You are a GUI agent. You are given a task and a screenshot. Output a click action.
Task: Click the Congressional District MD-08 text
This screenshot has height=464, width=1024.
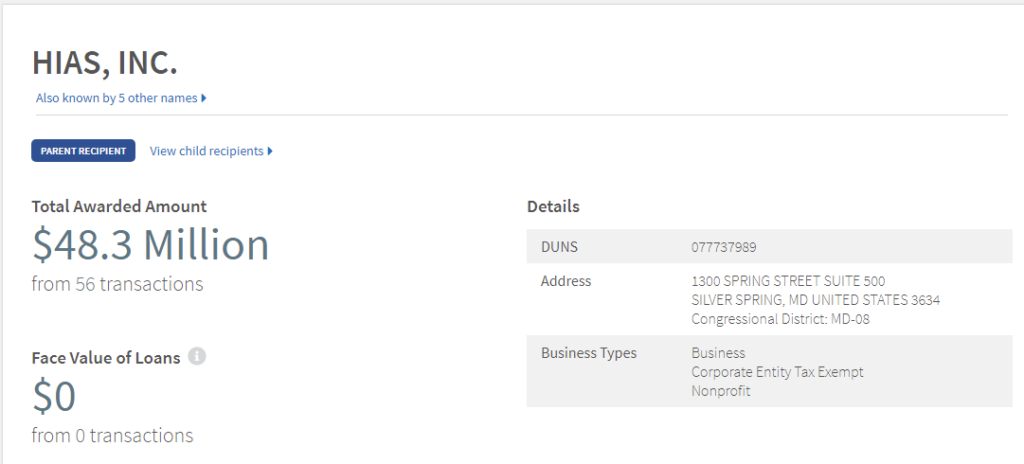773,319
